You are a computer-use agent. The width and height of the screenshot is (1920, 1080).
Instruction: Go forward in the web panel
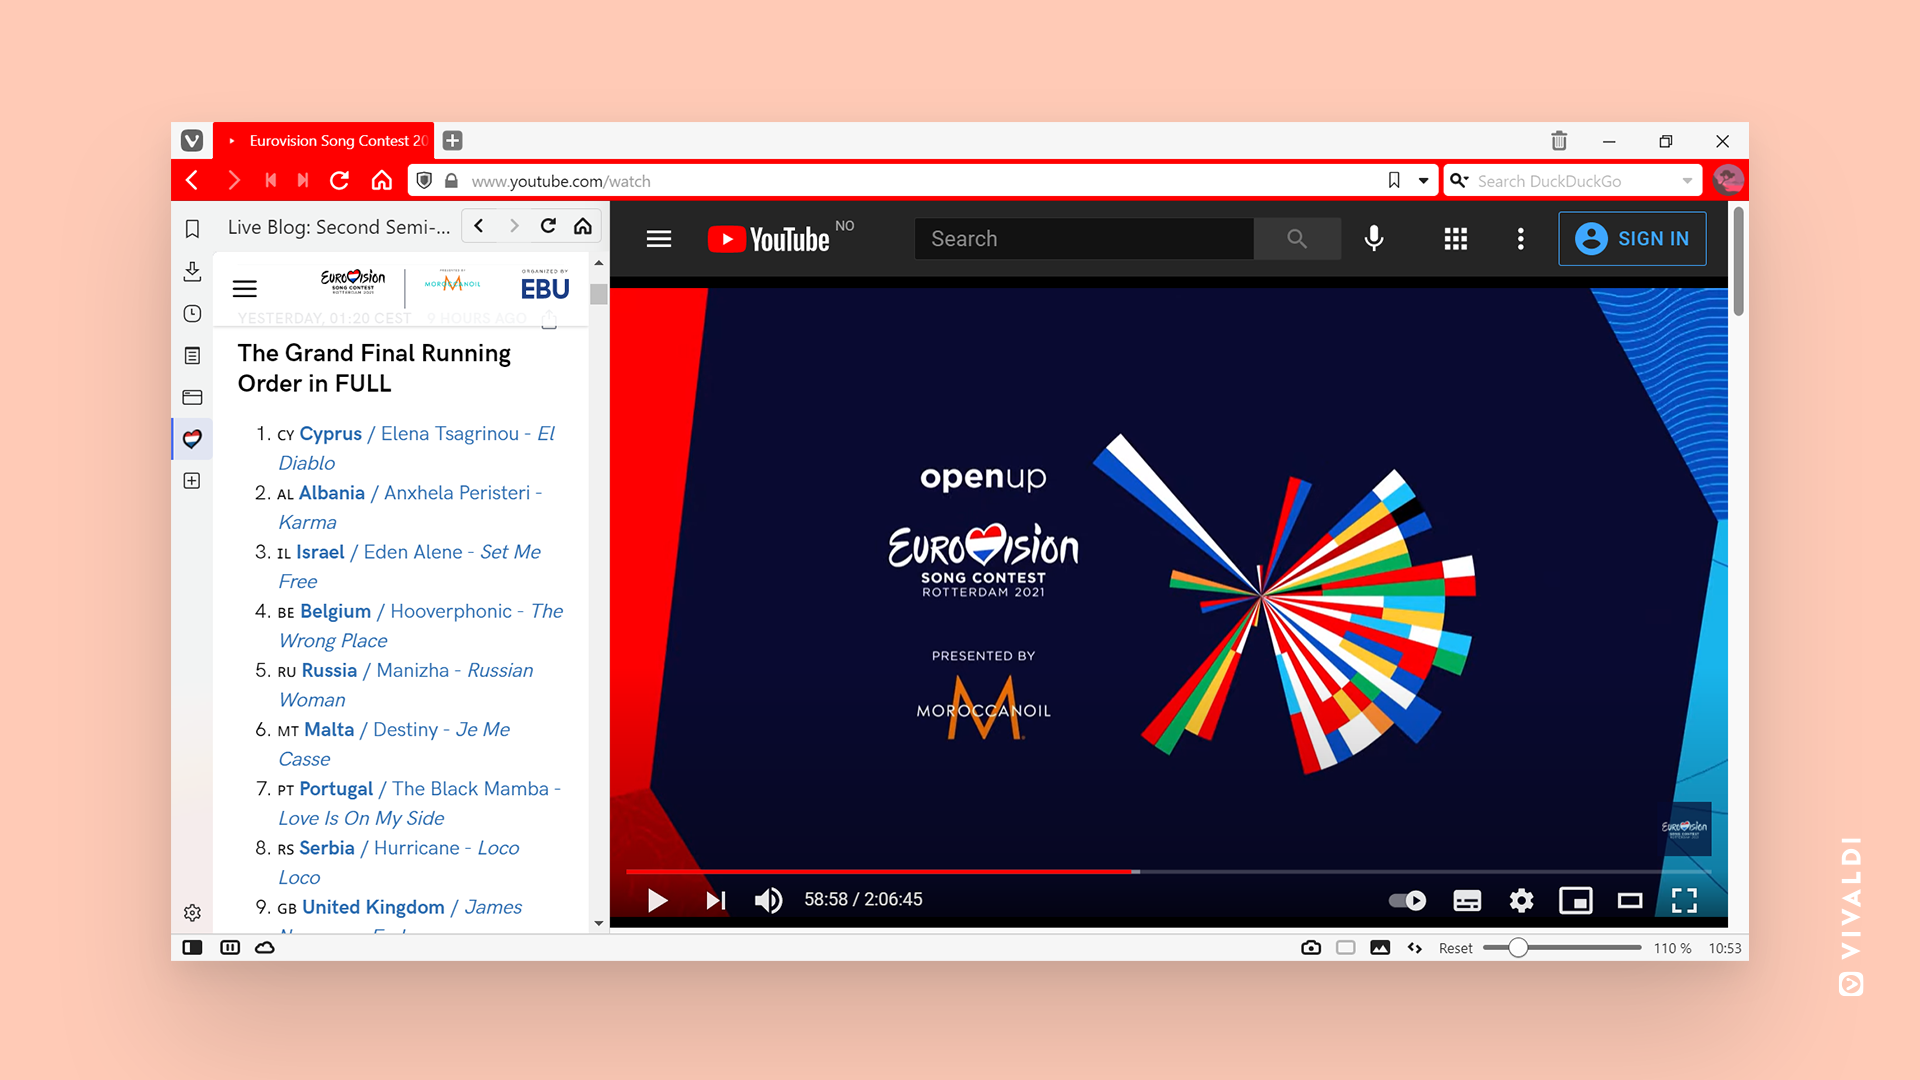tap(514, 226)
